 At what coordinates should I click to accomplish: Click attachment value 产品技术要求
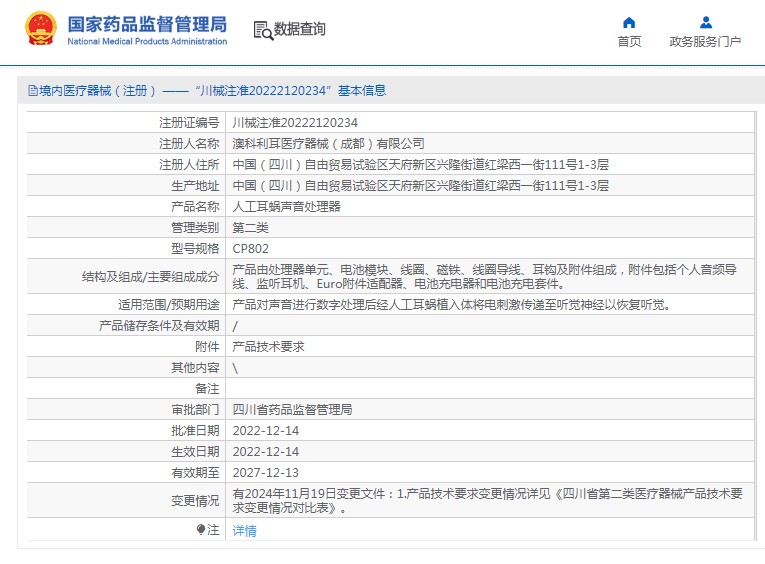click(x=268, y=346)
